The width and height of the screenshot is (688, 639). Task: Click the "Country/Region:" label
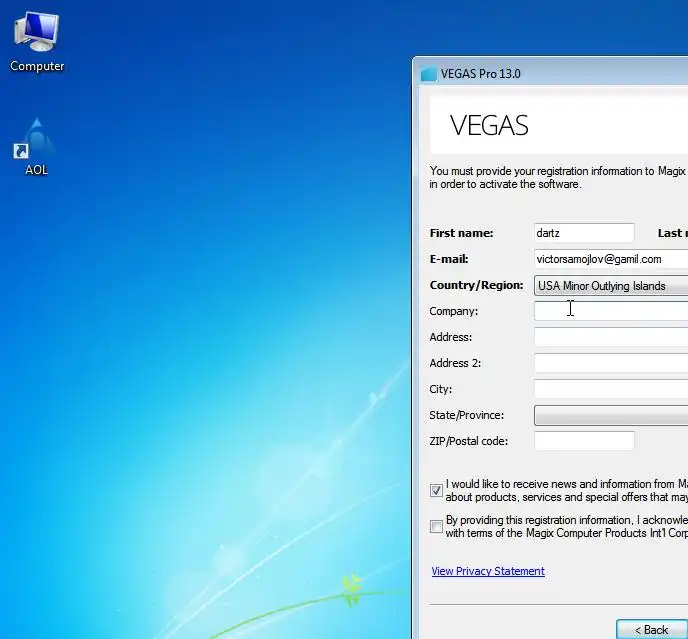coord(476,285)
